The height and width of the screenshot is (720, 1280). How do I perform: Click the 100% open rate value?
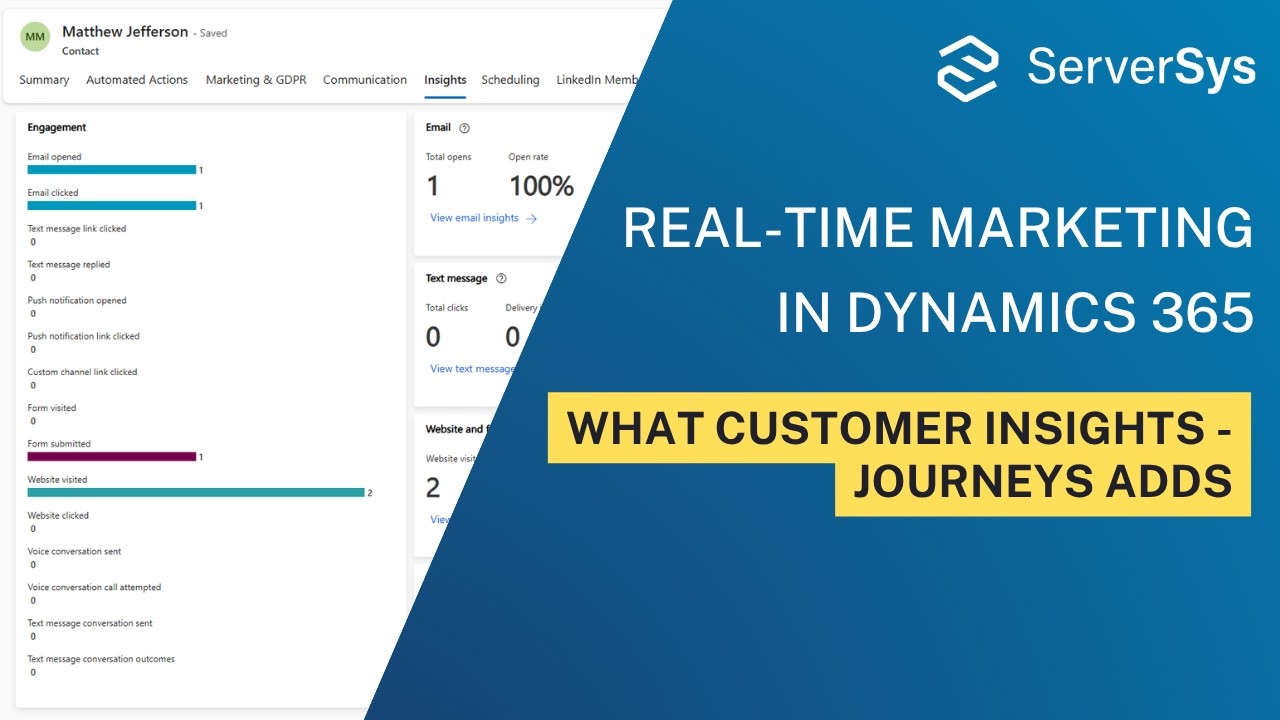542,186
